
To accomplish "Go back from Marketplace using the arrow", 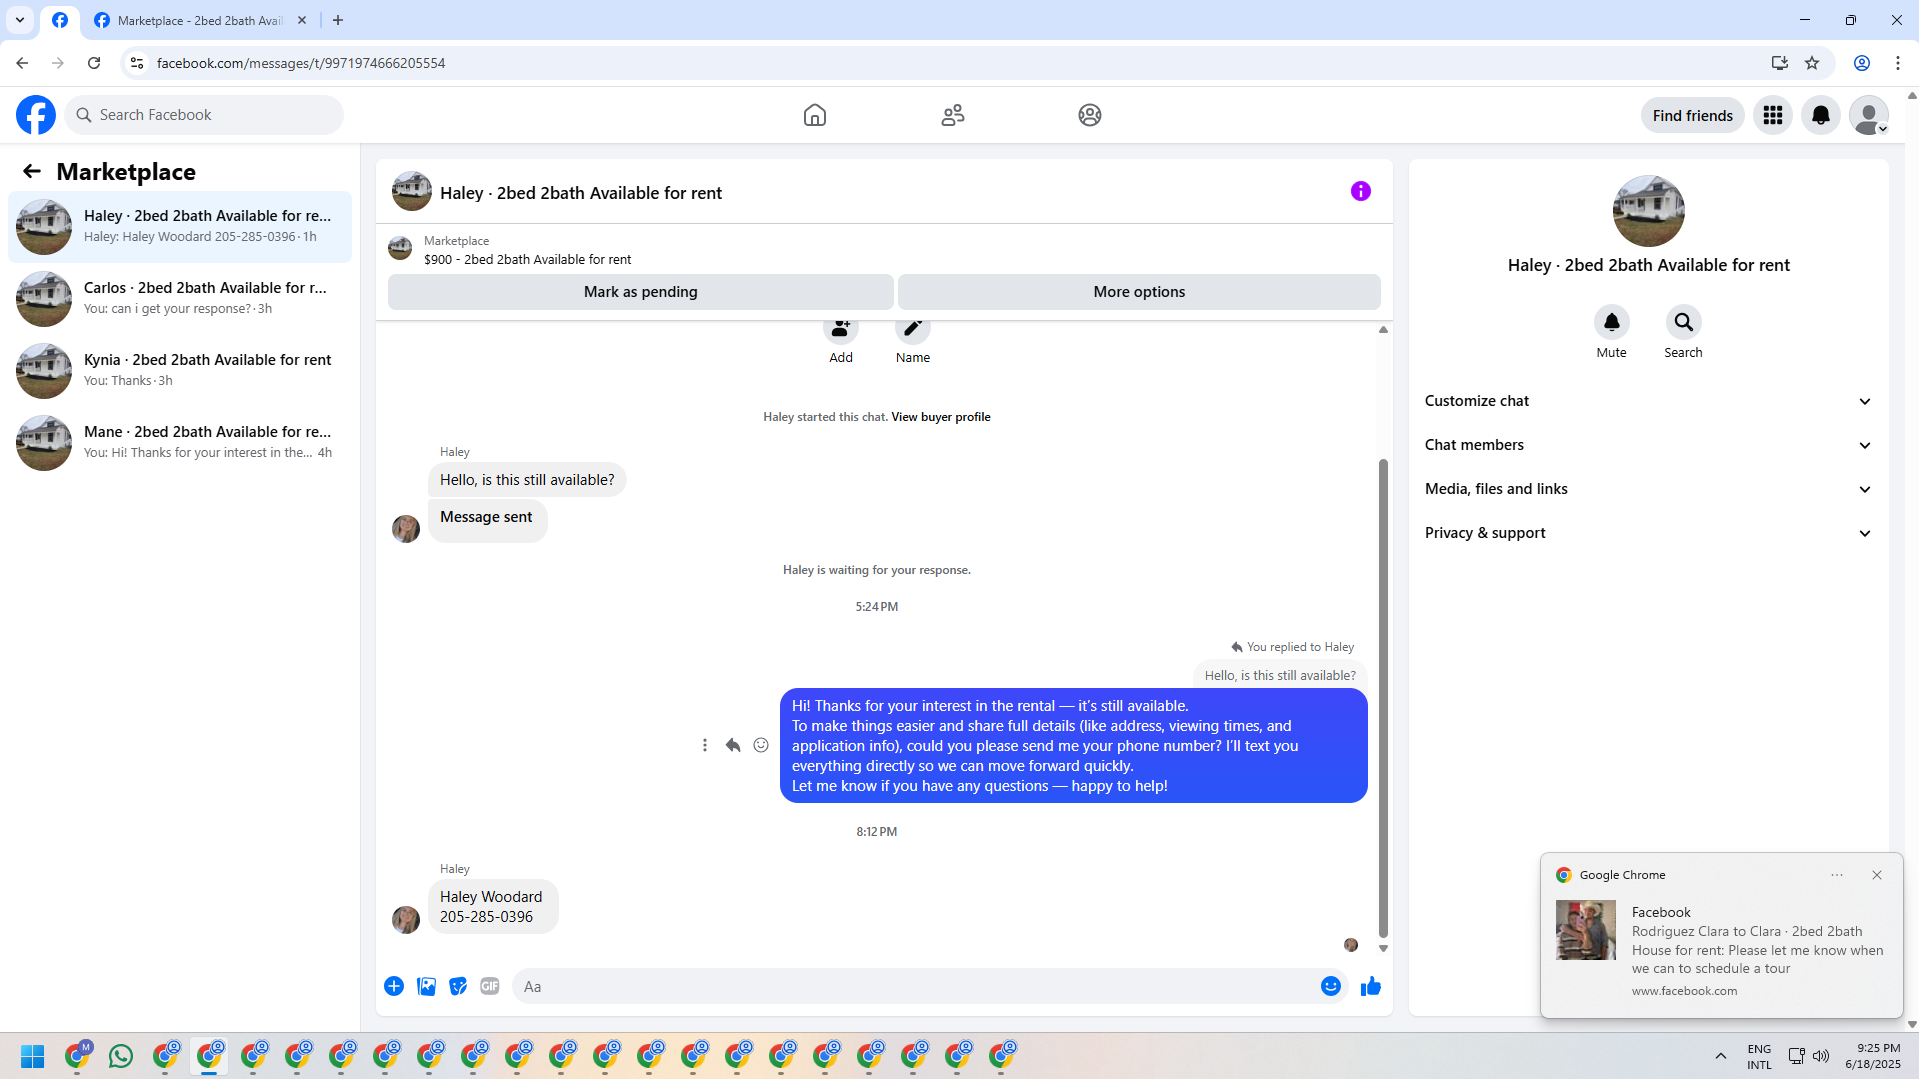I will (32, 171).
